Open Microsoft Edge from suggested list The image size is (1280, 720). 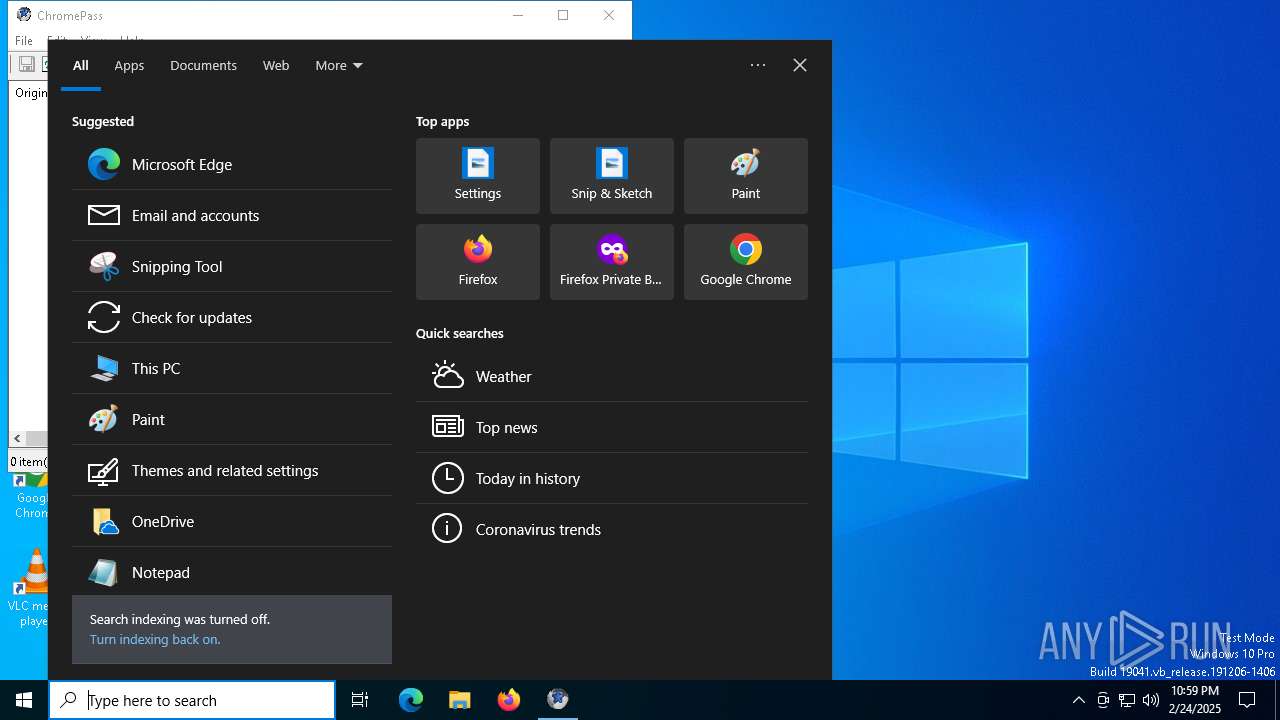(232, 164)
